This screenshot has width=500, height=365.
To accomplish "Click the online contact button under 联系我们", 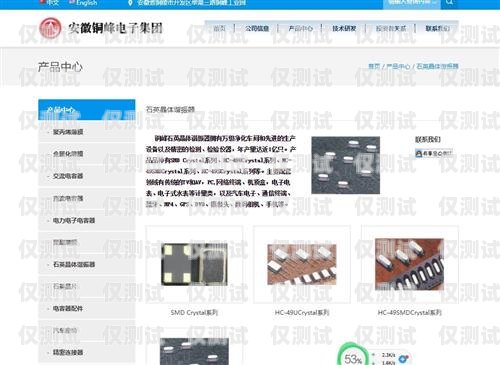I will (x=434, y=153).
